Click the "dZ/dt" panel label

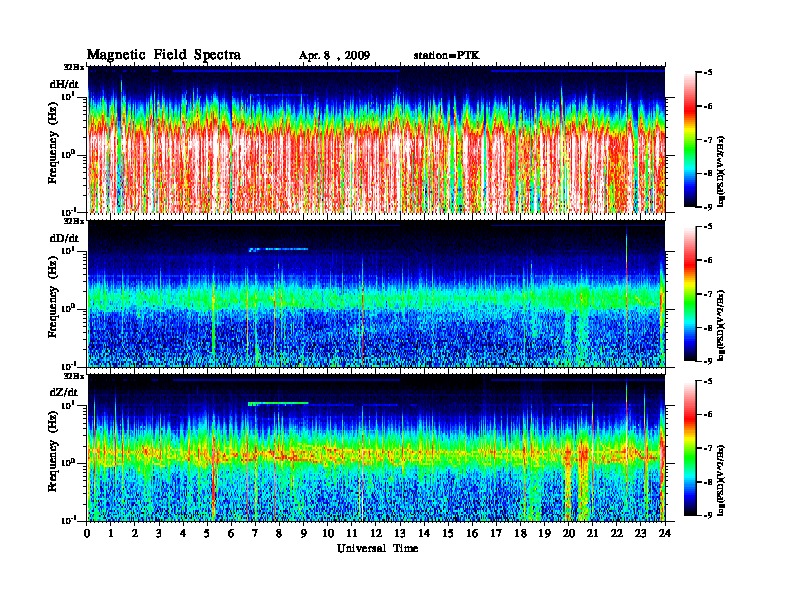click(x=64, y=392)
